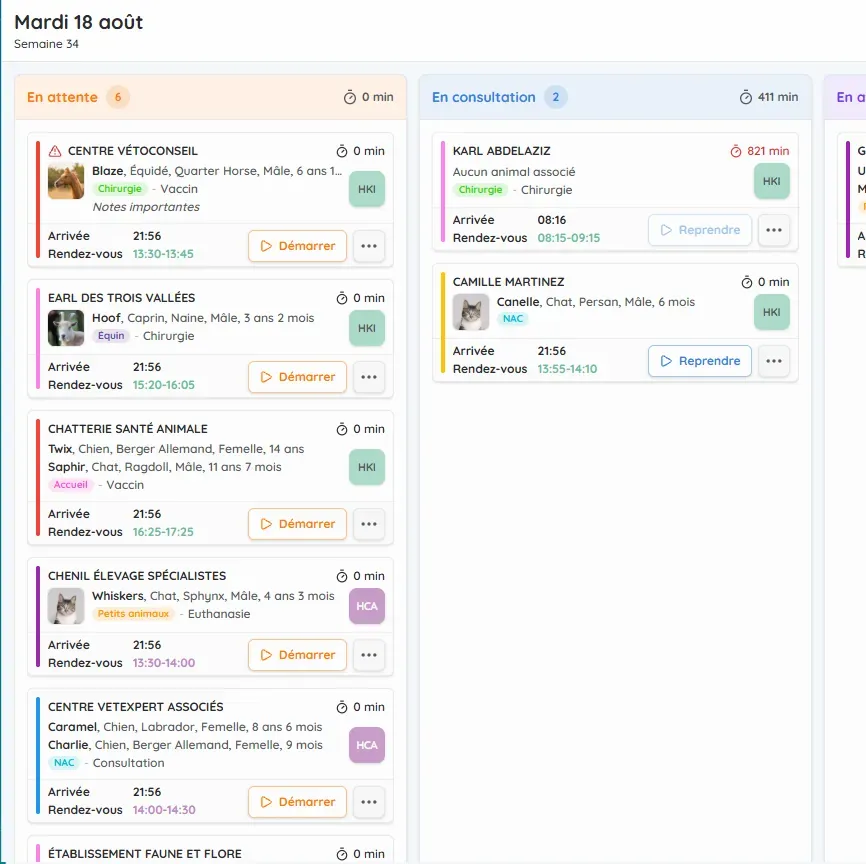Click HKI badge on Earl des Trois Vallées
866x864 pixels.
pos(367,328)
